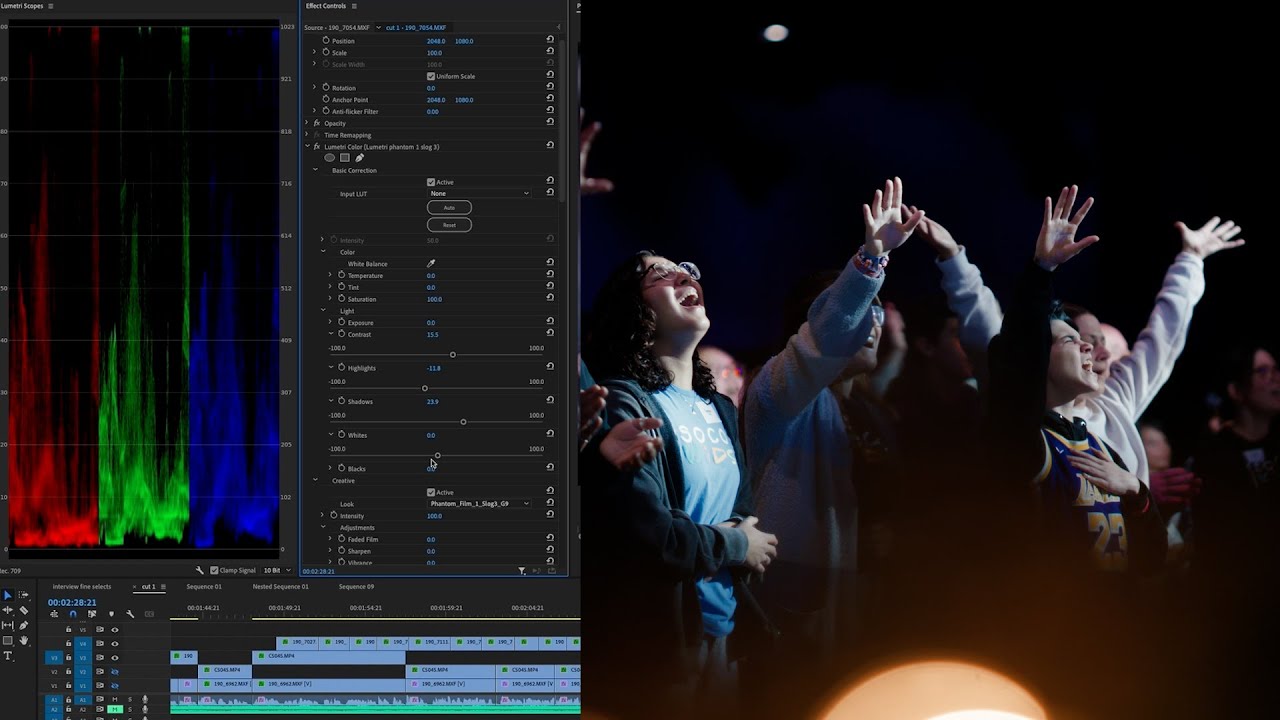Use the free draw bezier mask pen
Screen dimensions: 1280x720
(x=359, y=158)
